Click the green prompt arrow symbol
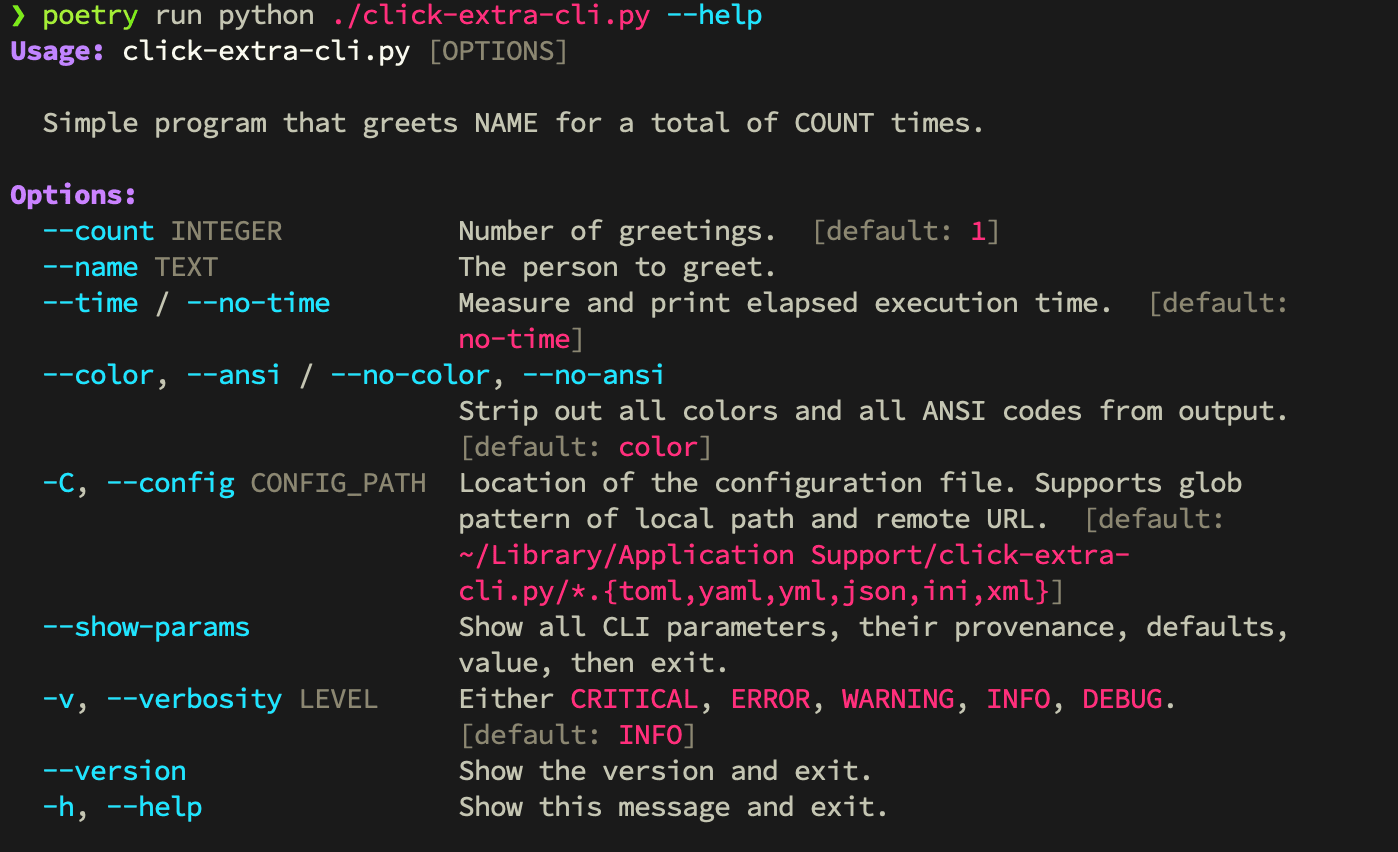The image size is (1398, 852). (18, 16)
